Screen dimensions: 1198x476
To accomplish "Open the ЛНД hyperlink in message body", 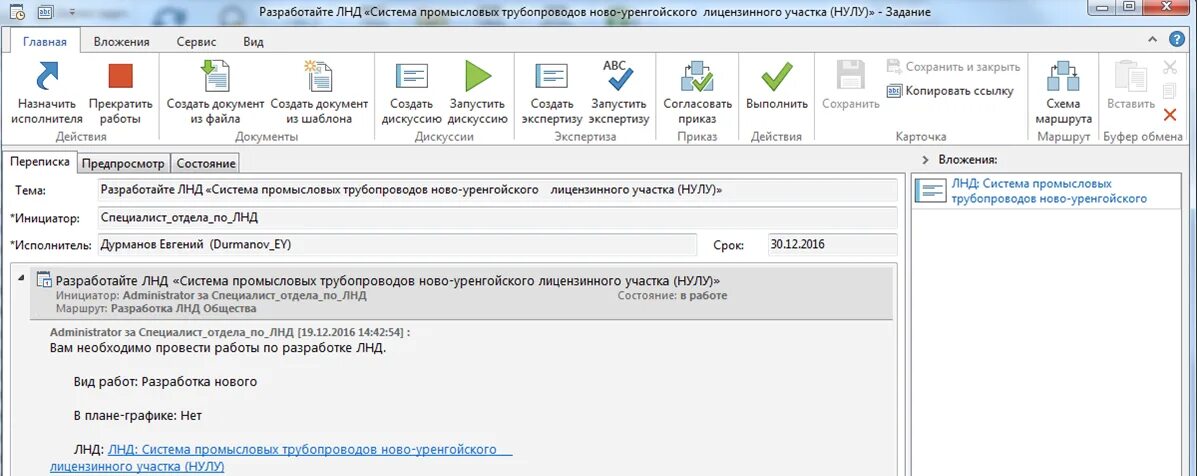I will point(281,457).
